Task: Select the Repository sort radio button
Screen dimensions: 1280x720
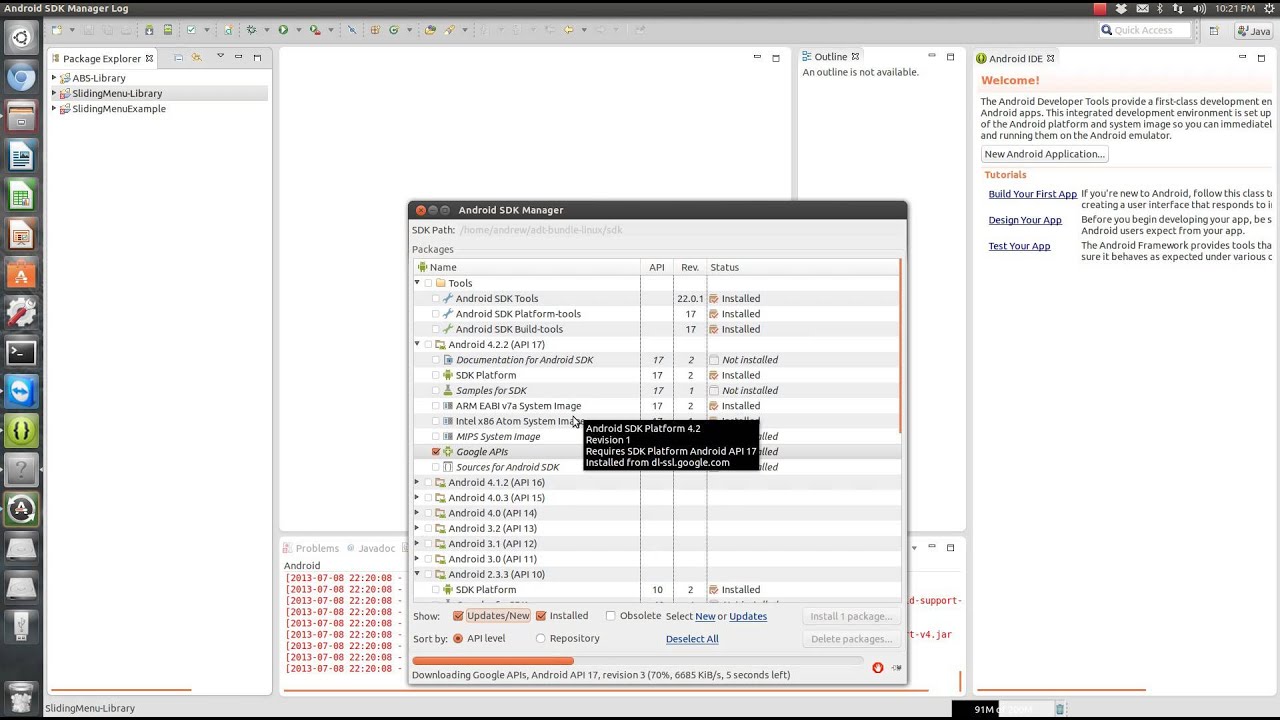Action: point(541,638)
